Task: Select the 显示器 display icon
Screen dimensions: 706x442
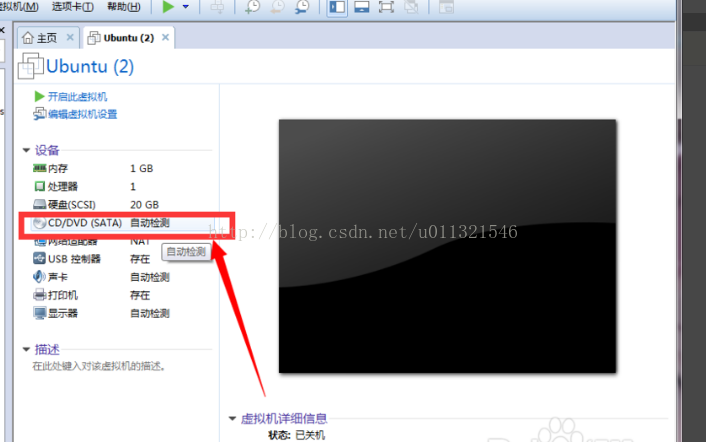Action: 40,313
